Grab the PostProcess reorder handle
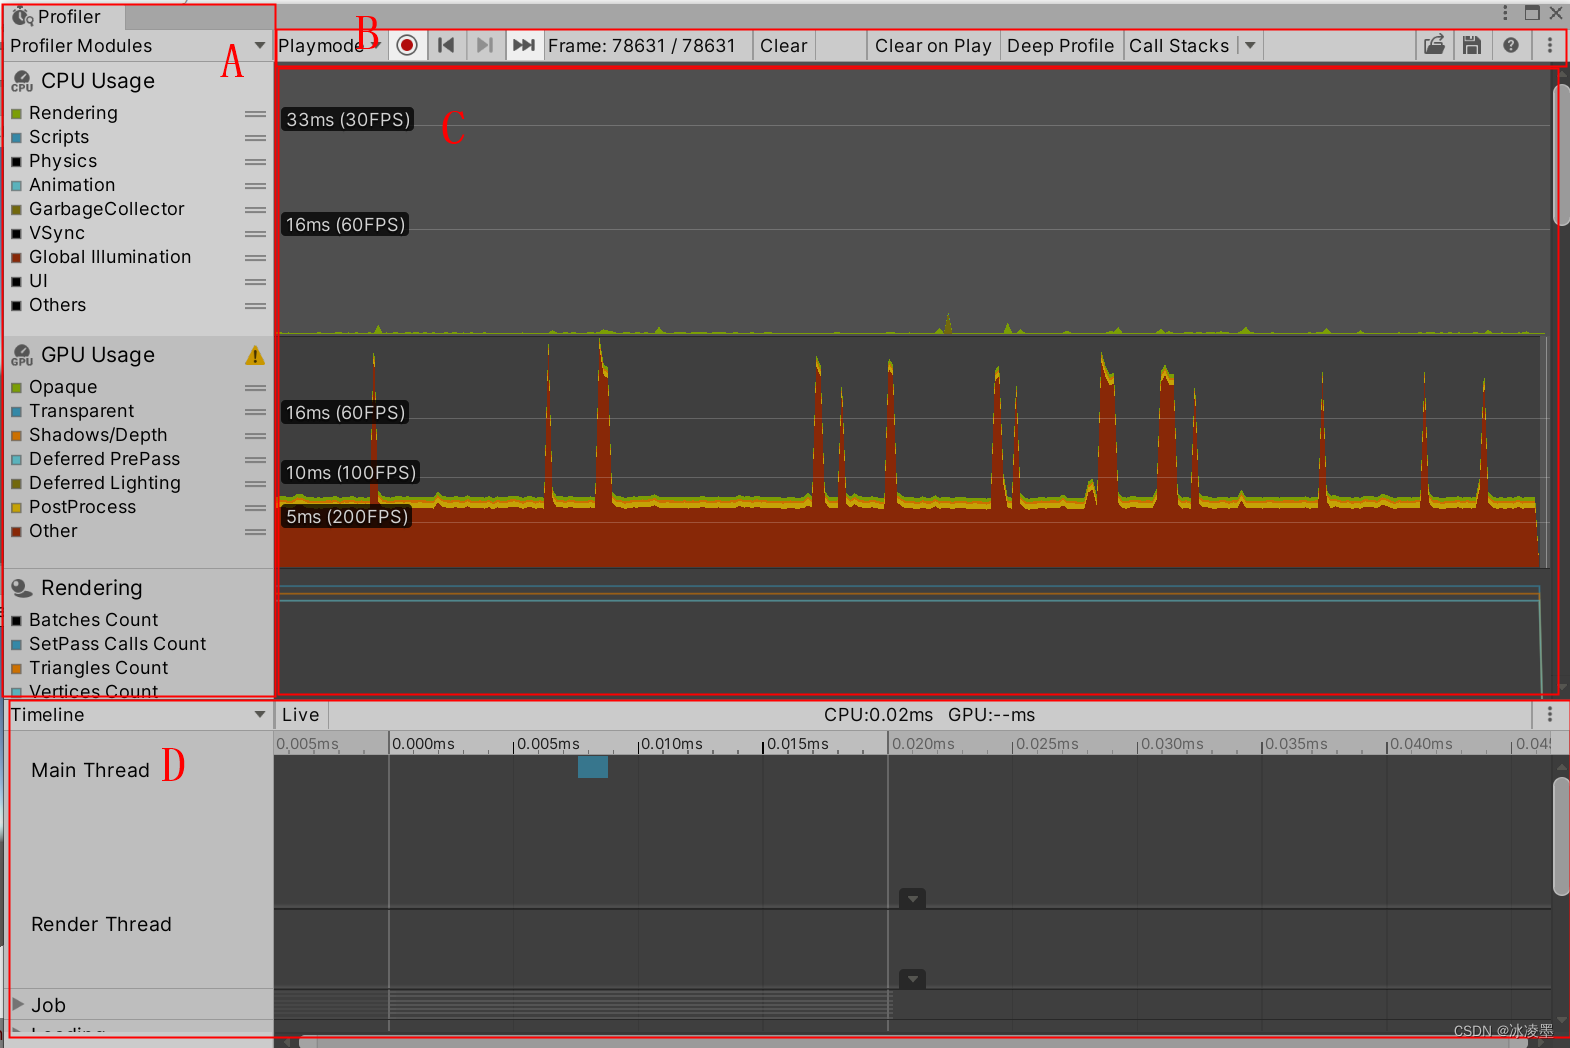1570x1048 pixels. pos(256,508)
